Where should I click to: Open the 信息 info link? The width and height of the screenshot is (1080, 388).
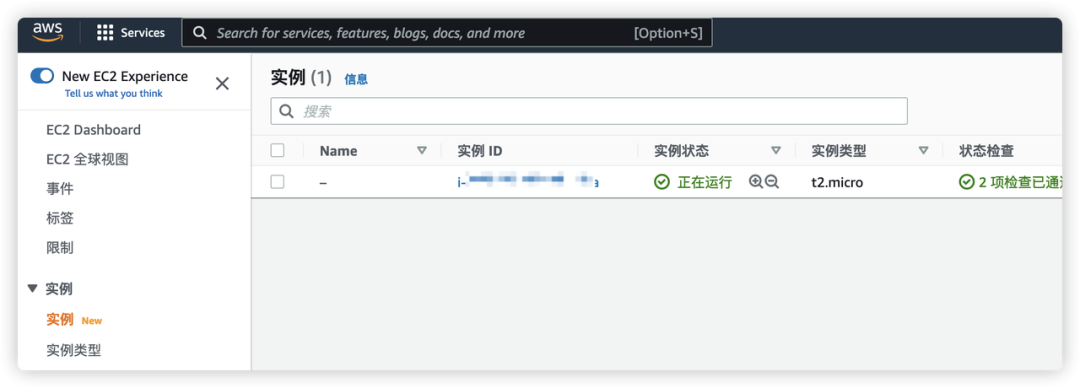point(356,79)
